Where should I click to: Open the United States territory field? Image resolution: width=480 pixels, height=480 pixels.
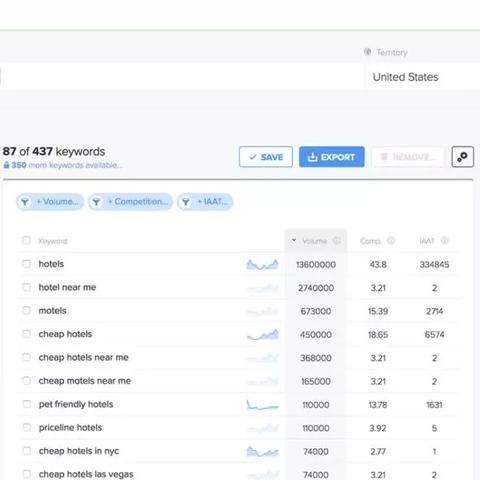[x=422, y=77]
